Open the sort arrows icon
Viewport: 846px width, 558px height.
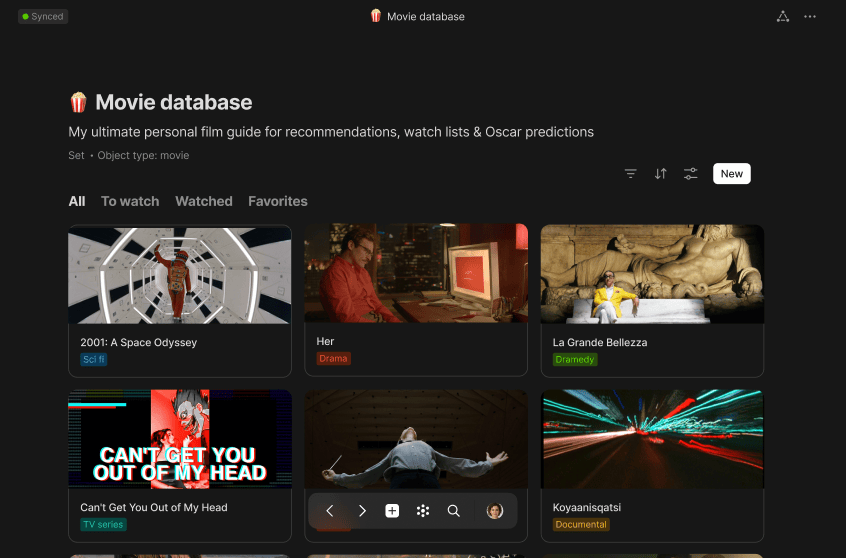click(660, 174)
